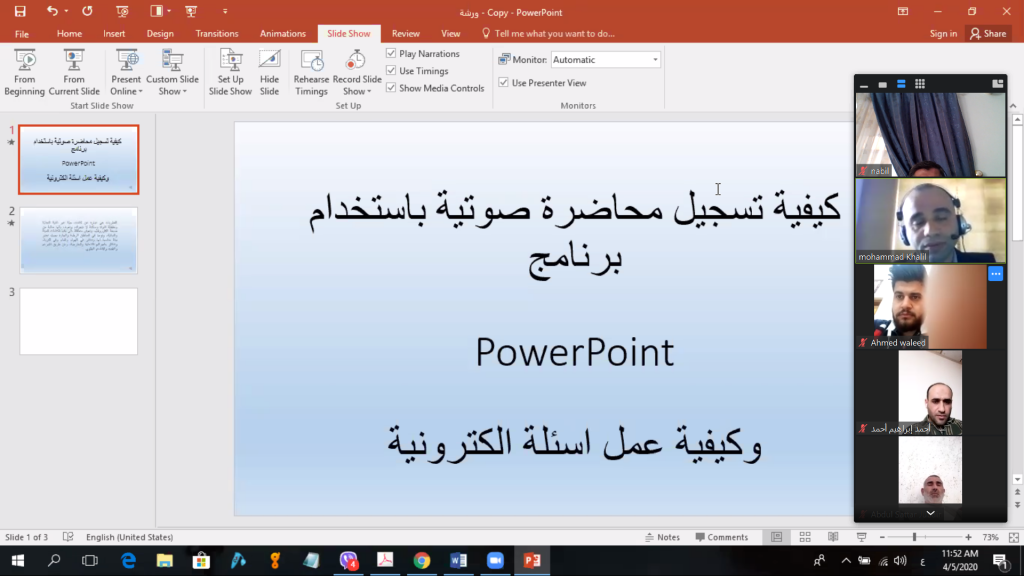
Task: Disable Use Presenter View checkbox
Action: pyautogui.click(x=504, y=83)
